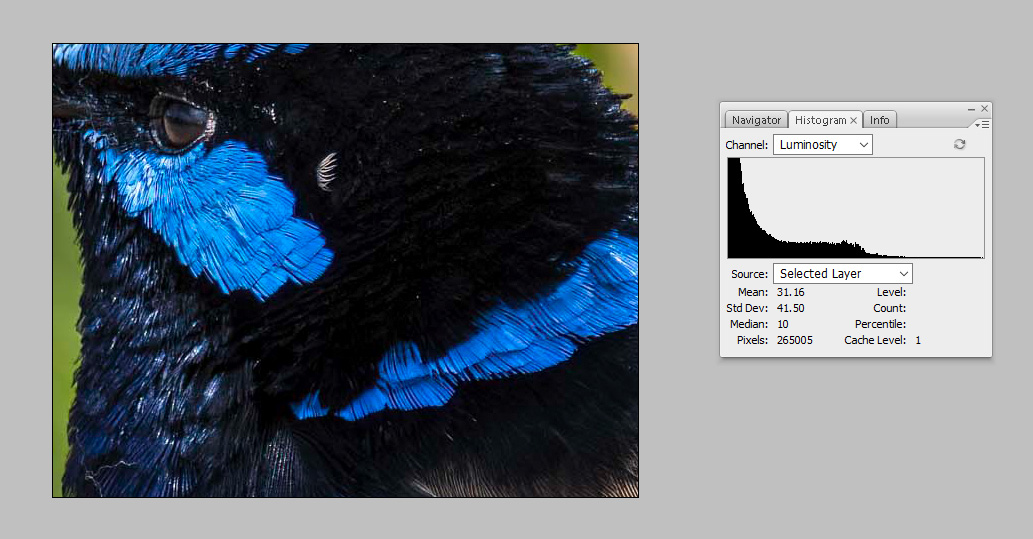Viewport: 1033px width, 539px height.
Task: Click the small white feather on black plumage
Action: (x=326, y=171)
